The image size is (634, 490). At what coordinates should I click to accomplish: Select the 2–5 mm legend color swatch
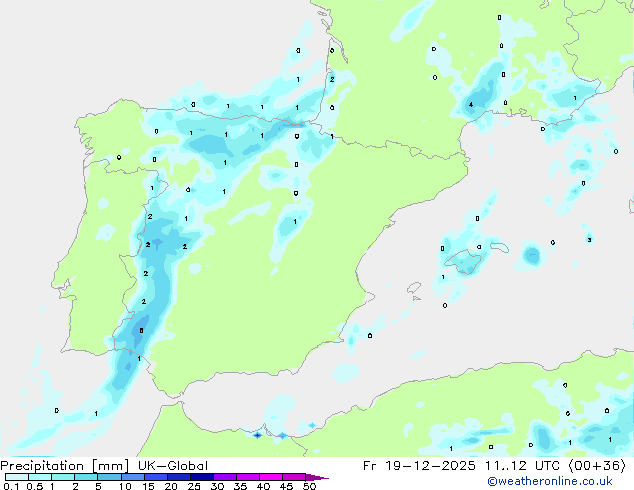(x=86, y=477)
